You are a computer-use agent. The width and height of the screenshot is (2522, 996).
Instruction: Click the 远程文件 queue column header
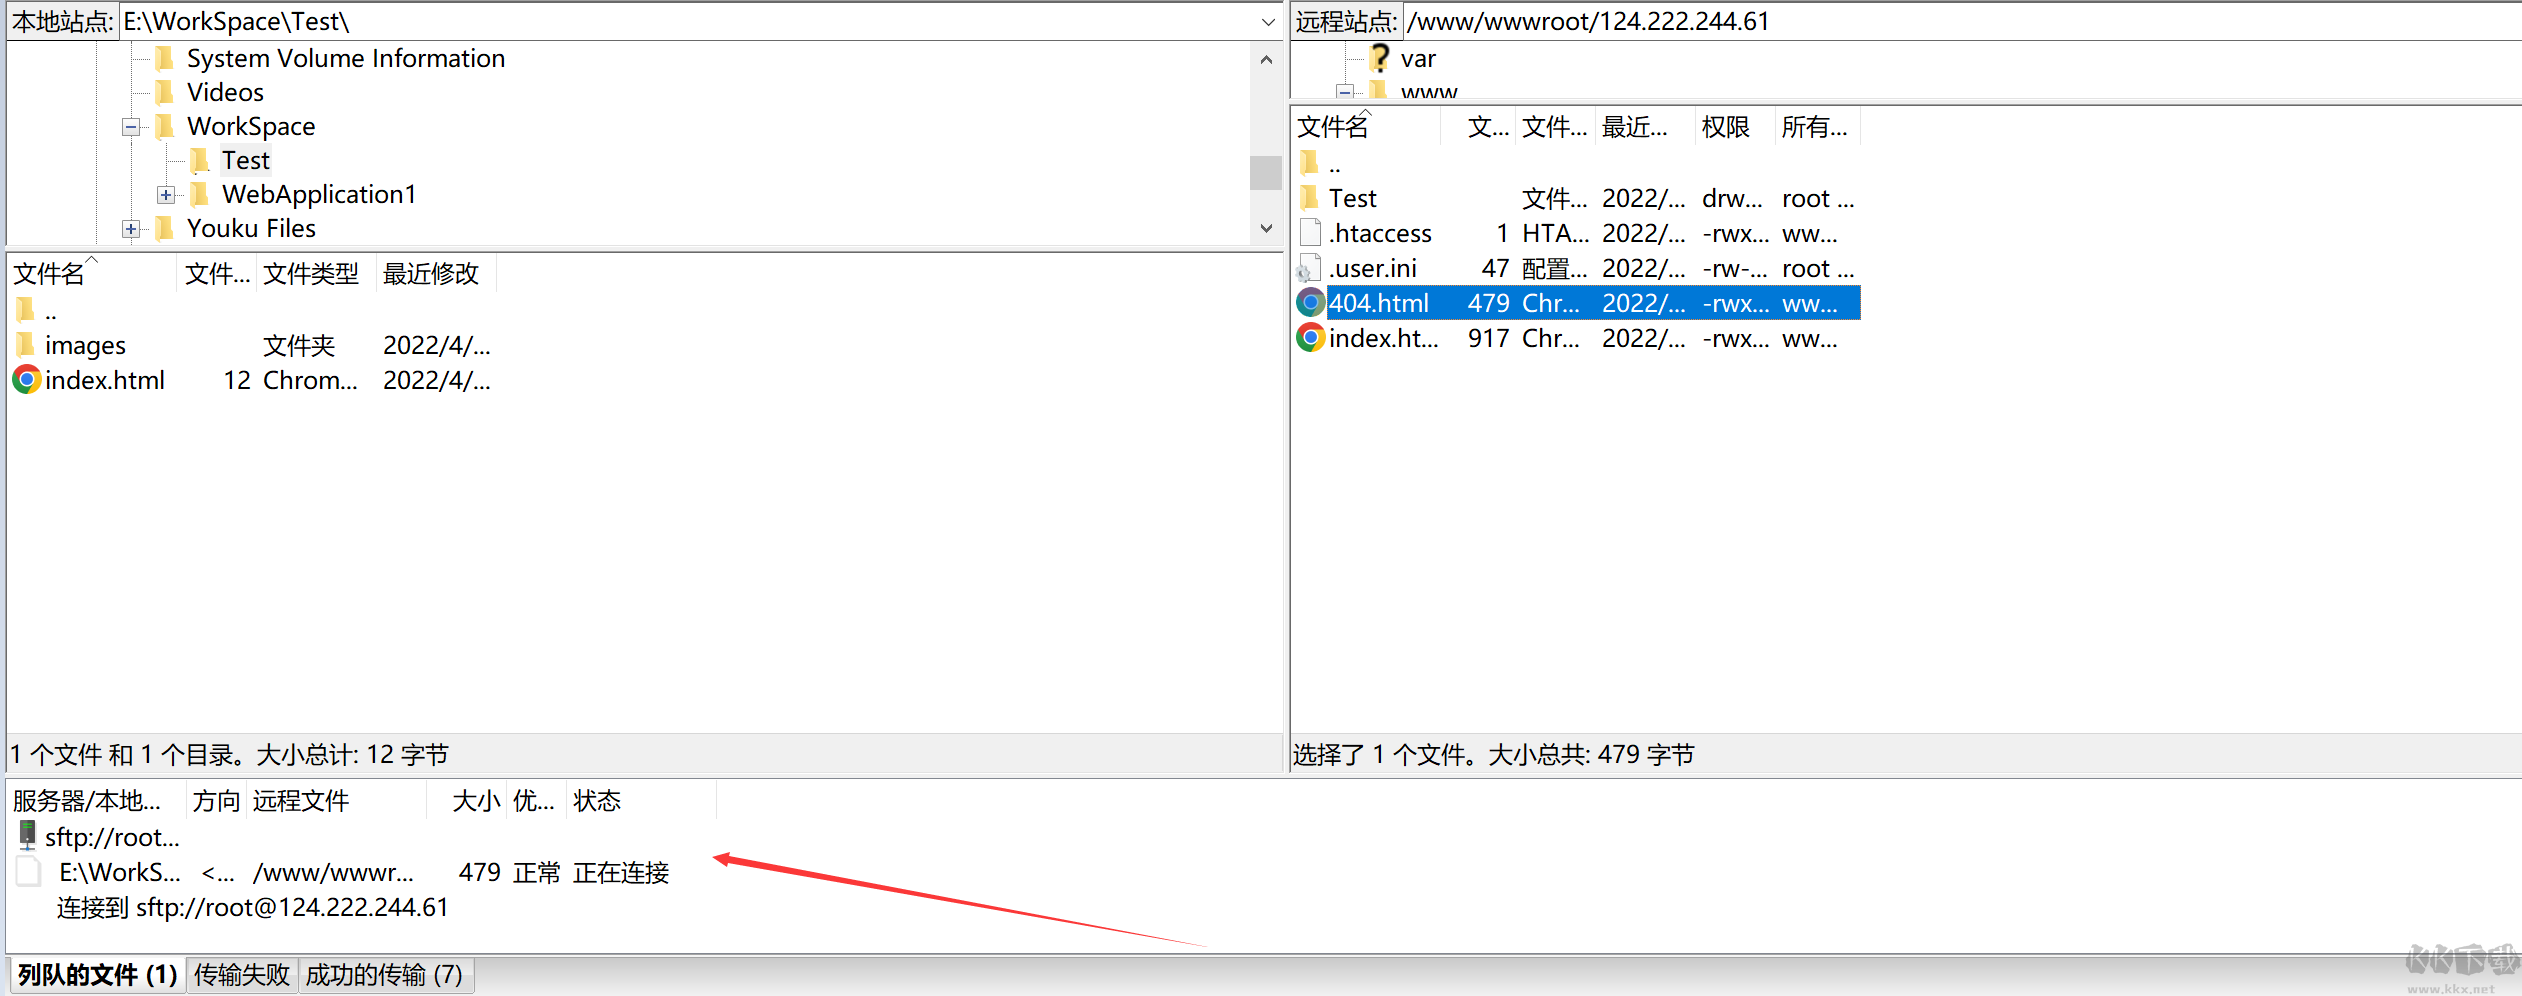(337, 800)
